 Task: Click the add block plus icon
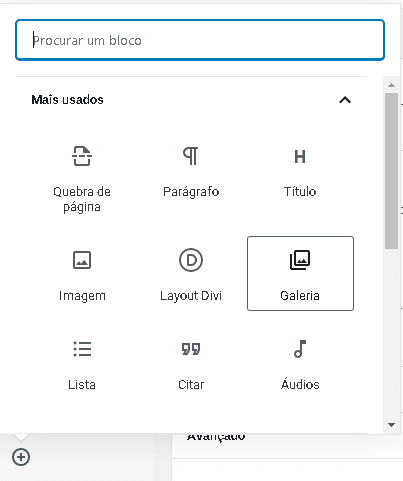click(x=21, y=457)
